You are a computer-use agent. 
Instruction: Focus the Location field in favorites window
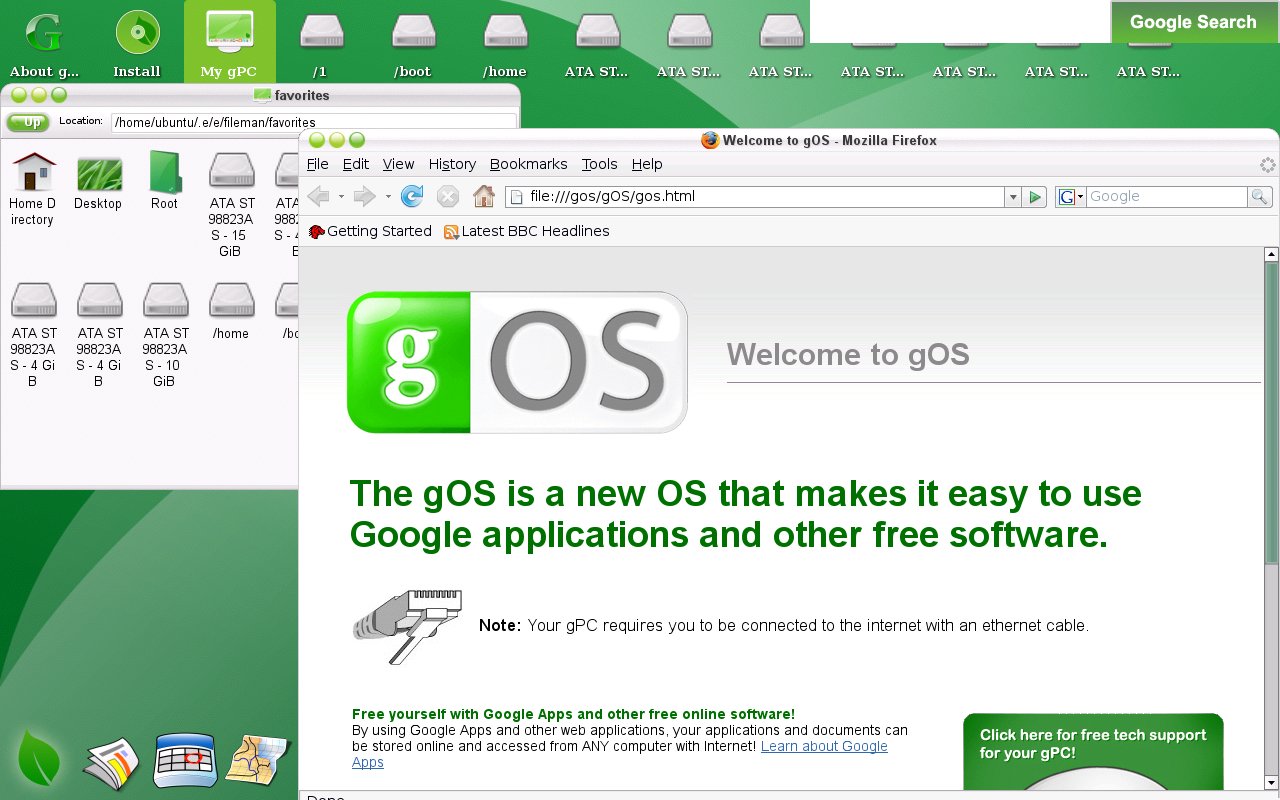coord(314,122)
